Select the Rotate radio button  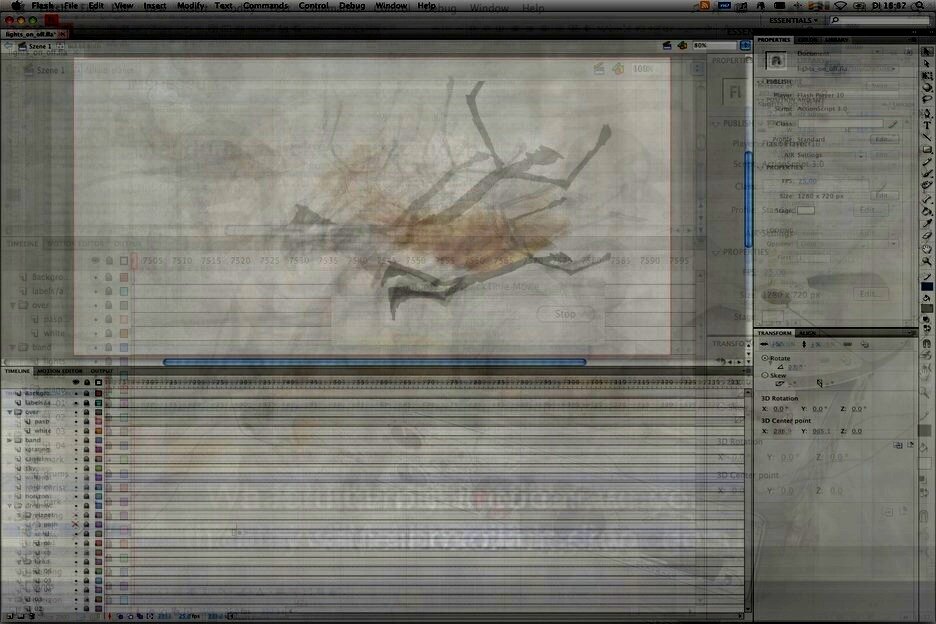point(765,358)
